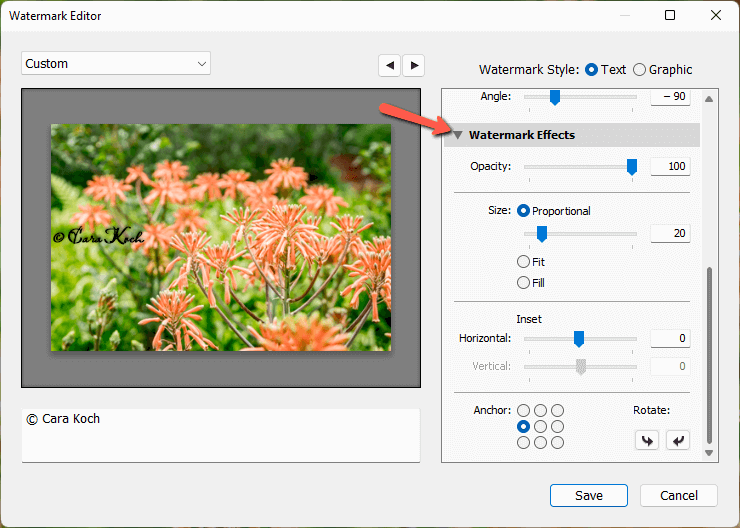The height and width of the screenshot is (528, 740).
Task: Show the previous photo with left arrow
Action: 389,65
